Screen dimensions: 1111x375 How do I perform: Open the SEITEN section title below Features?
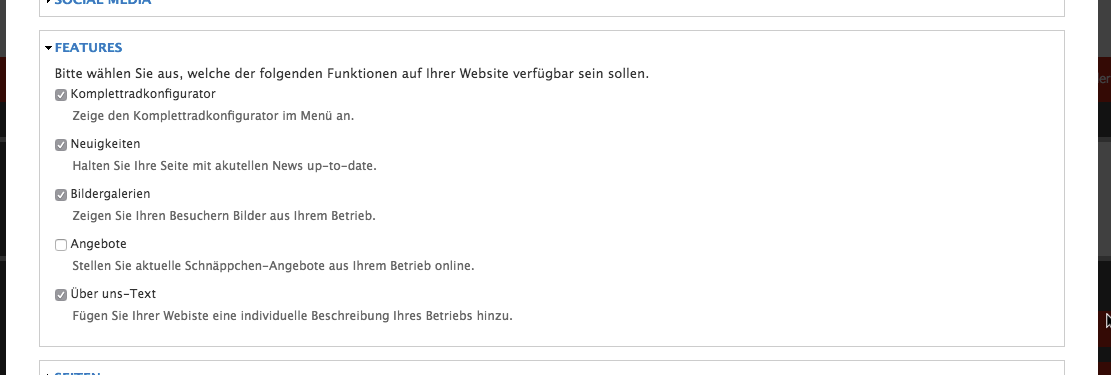pos(78,373)
